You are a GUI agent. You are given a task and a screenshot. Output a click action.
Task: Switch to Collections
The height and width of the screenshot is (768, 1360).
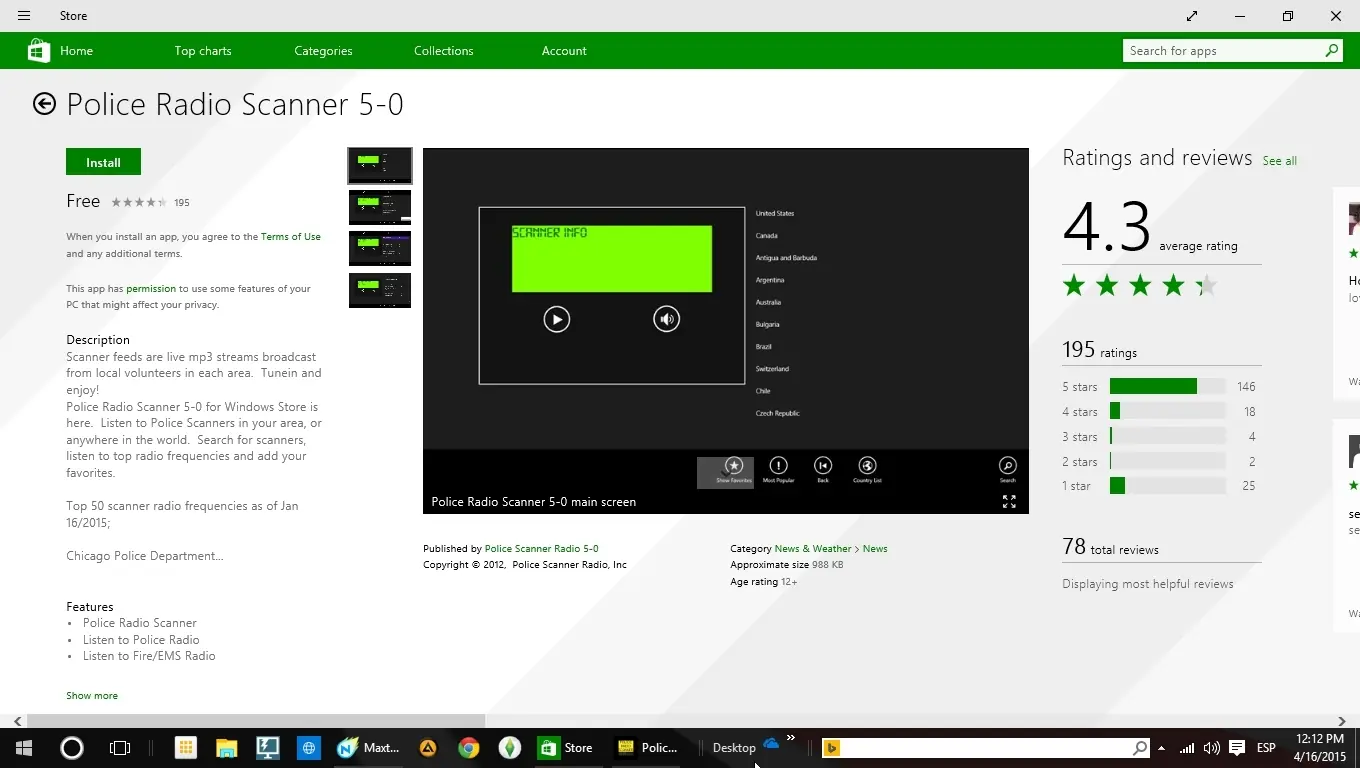[x=444, y=51]
